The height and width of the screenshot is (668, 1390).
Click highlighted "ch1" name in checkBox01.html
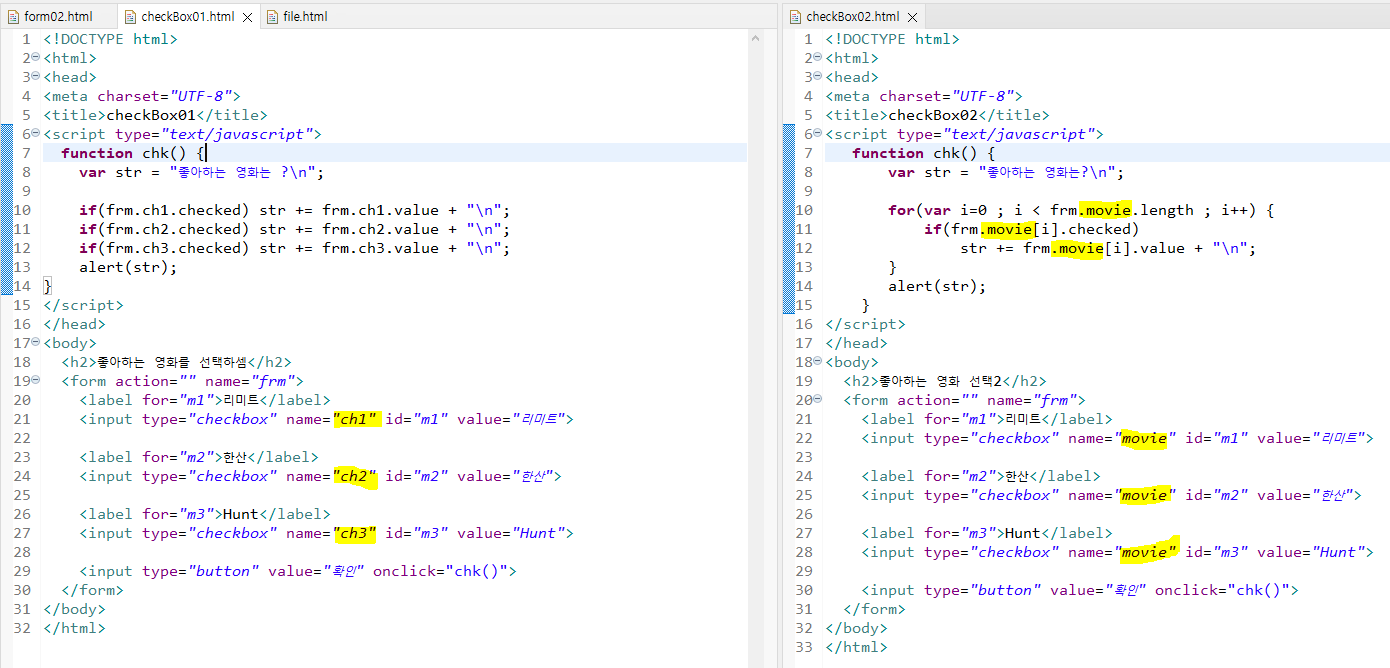pyautogui.click(x=356, y=419)
